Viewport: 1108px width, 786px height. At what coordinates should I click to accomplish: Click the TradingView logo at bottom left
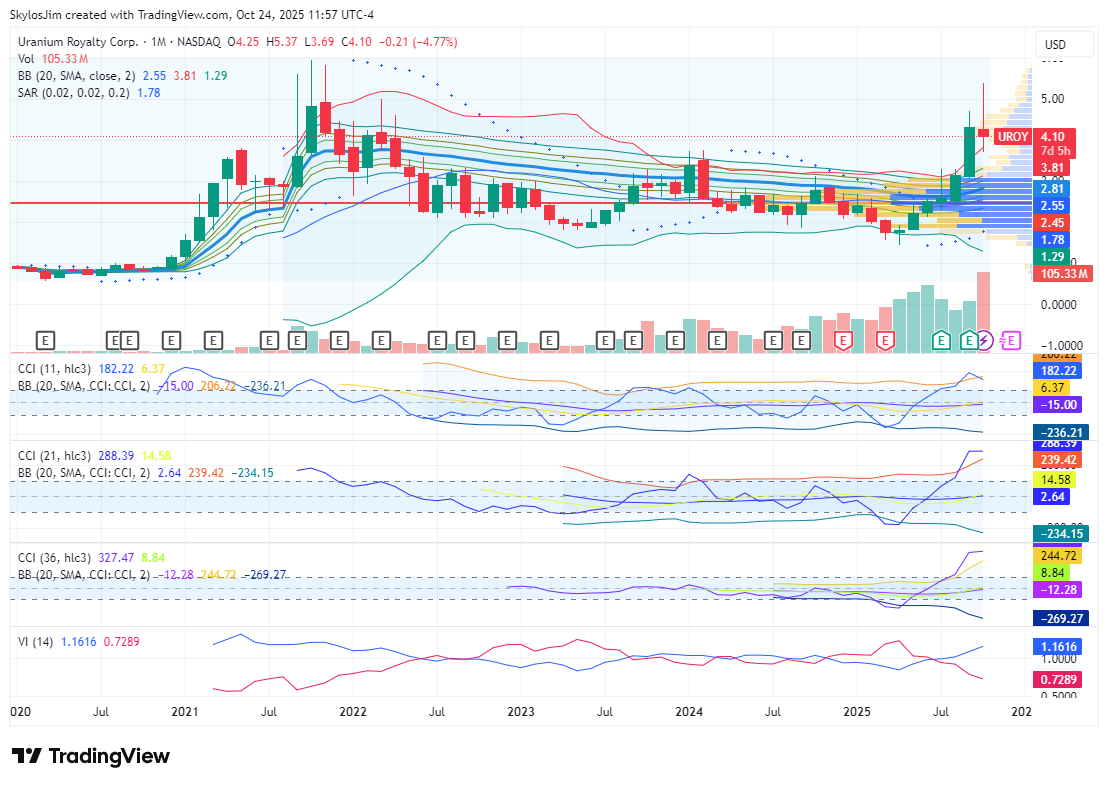point(91,756)
